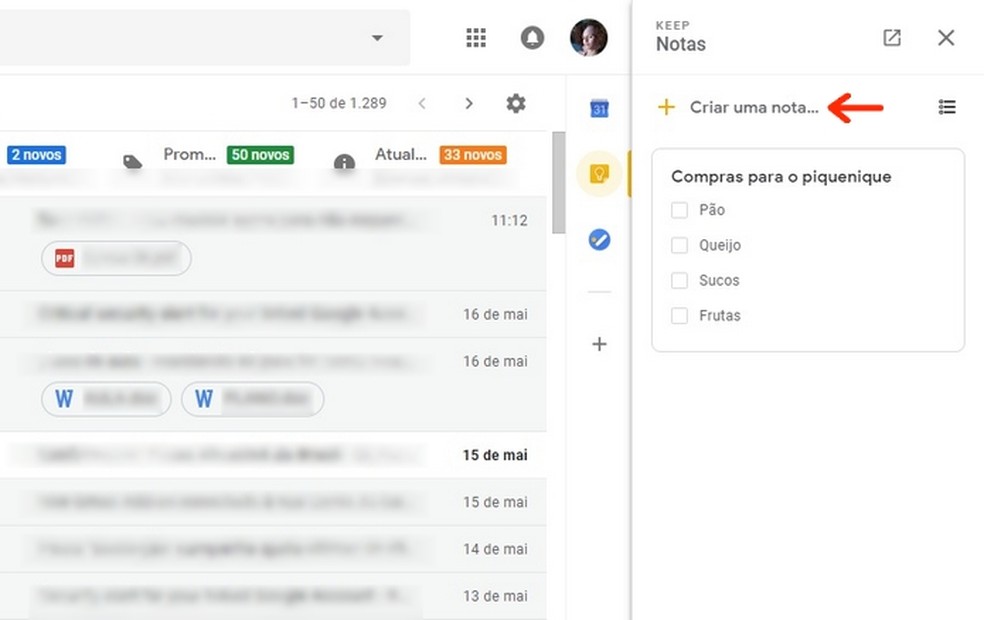Open the Calendar side panel icon
Screen dimensions: 984x620
click(599, 108)
